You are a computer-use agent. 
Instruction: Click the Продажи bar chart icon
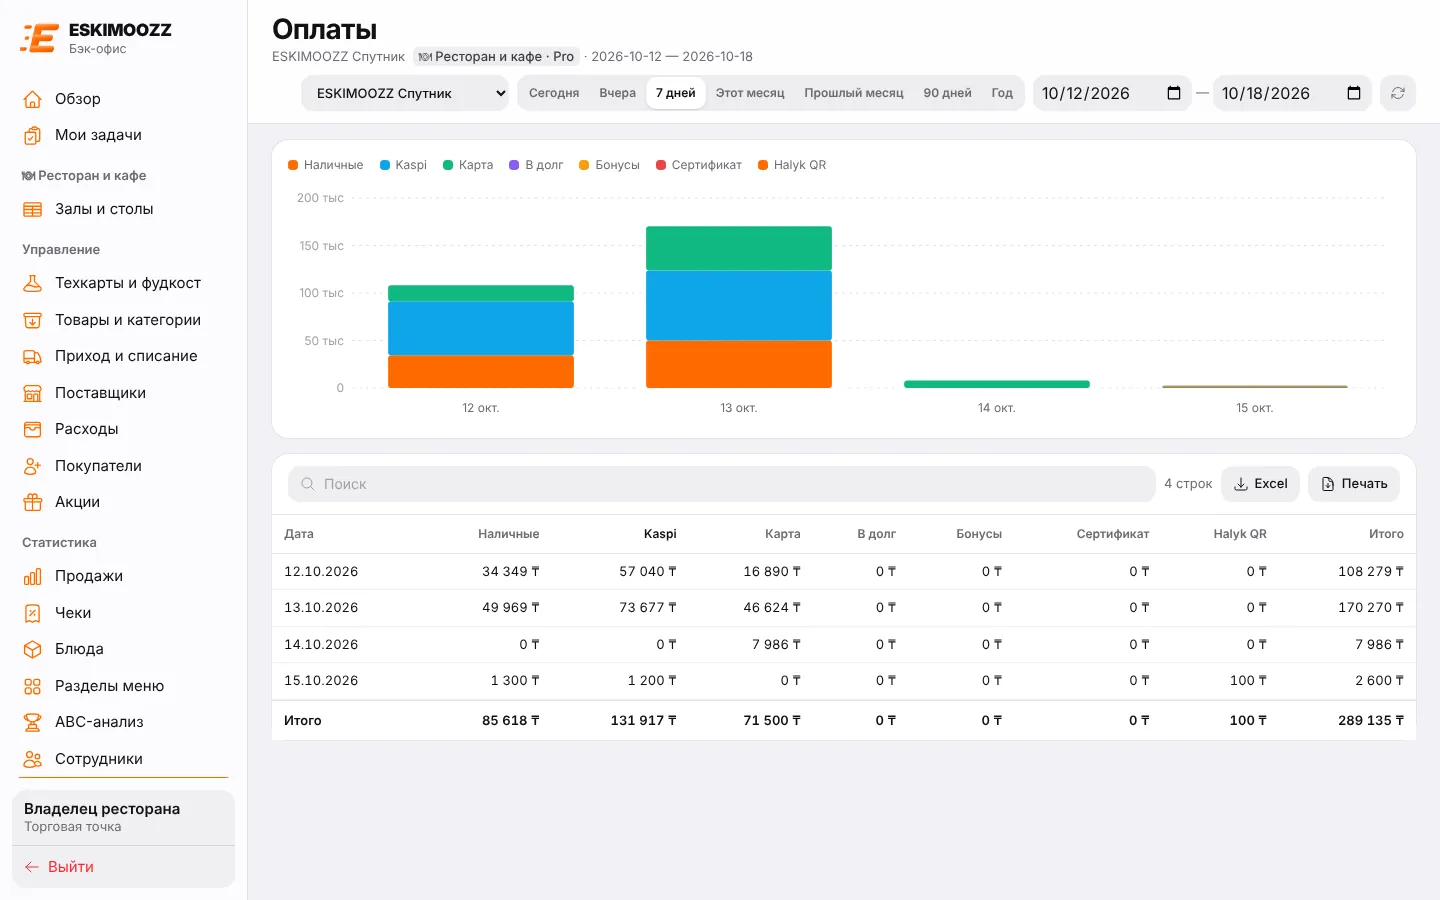click(x=33, y=576)
